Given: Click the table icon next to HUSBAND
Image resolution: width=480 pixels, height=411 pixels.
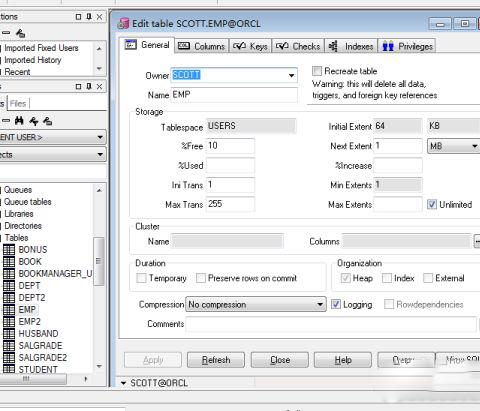Looking at the screenshot, I should coord(9,334).
